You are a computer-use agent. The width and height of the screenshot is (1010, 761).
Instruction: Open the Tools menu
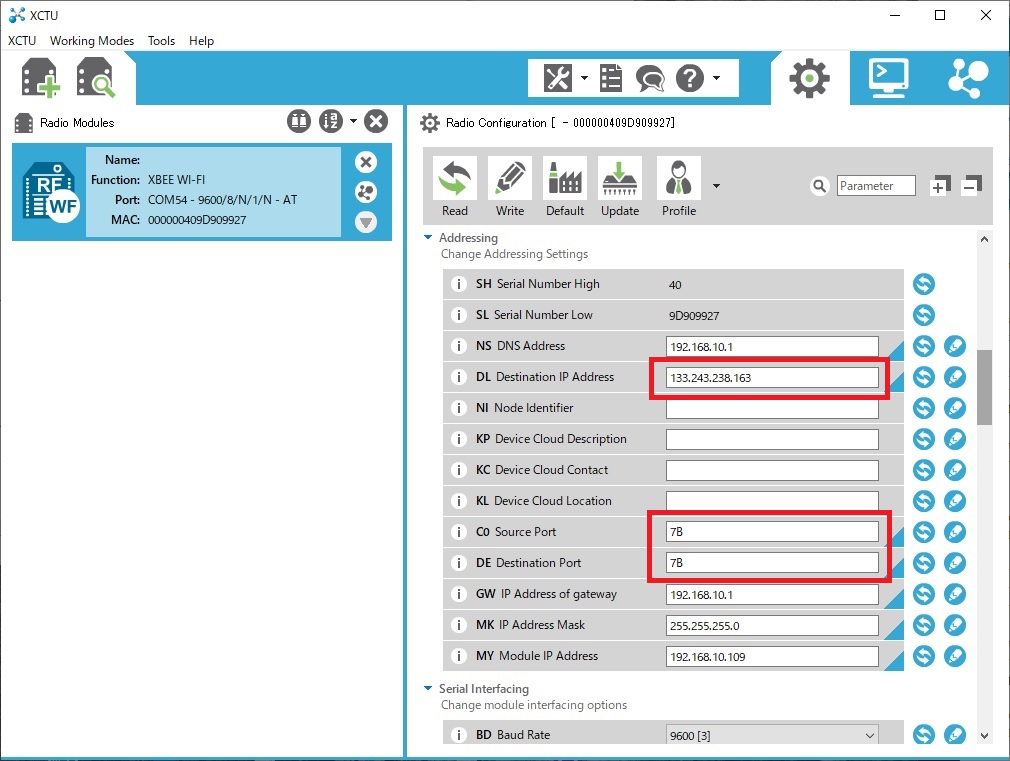[x=161, y=41]
